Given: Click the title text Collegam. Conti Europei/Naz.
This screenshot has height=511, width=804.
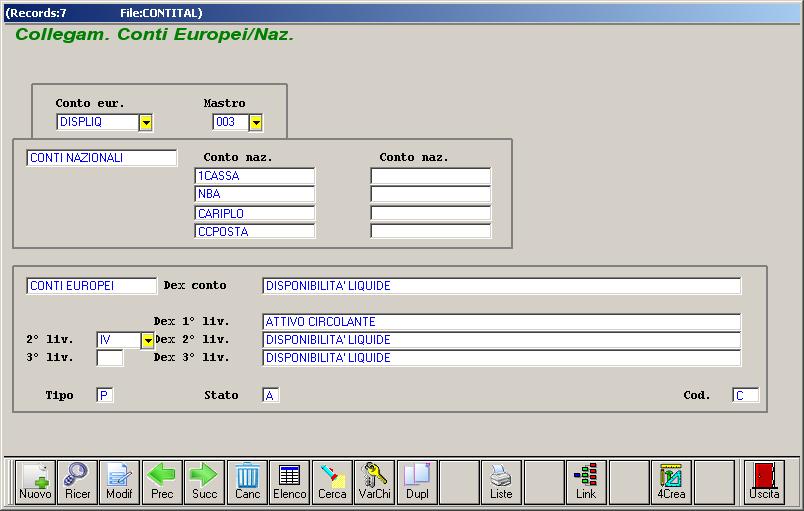Looking at the screenshot, I should tap(154, 35).
